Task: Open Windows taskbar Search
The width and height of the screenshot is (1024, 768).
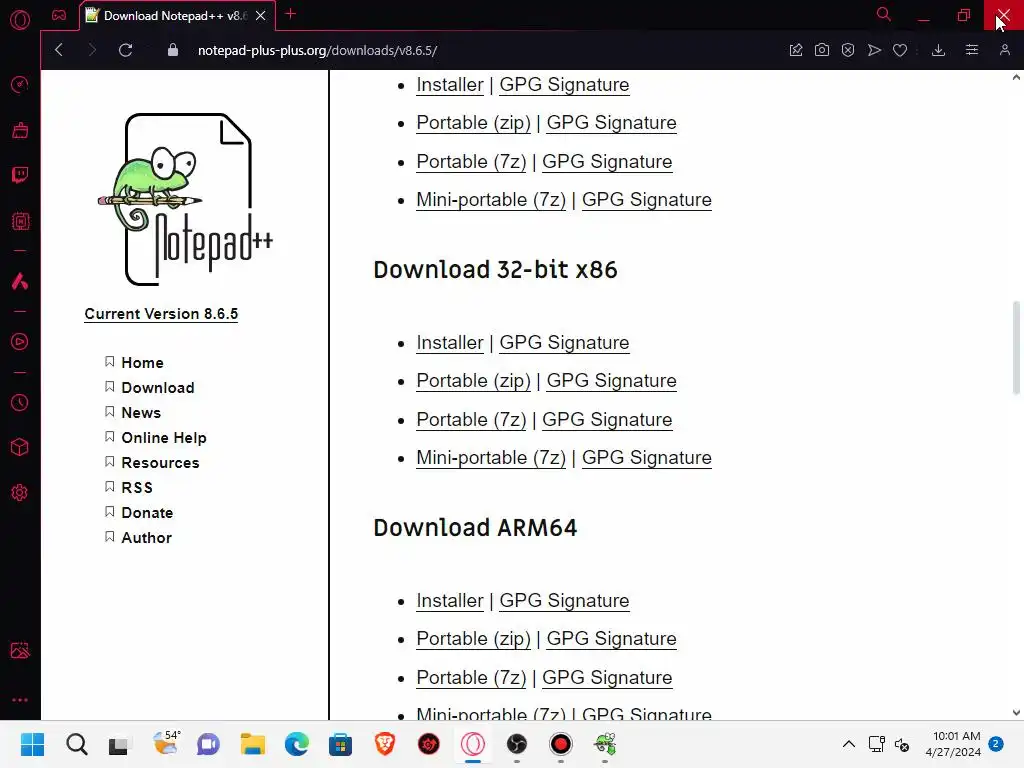Action: 76,744
